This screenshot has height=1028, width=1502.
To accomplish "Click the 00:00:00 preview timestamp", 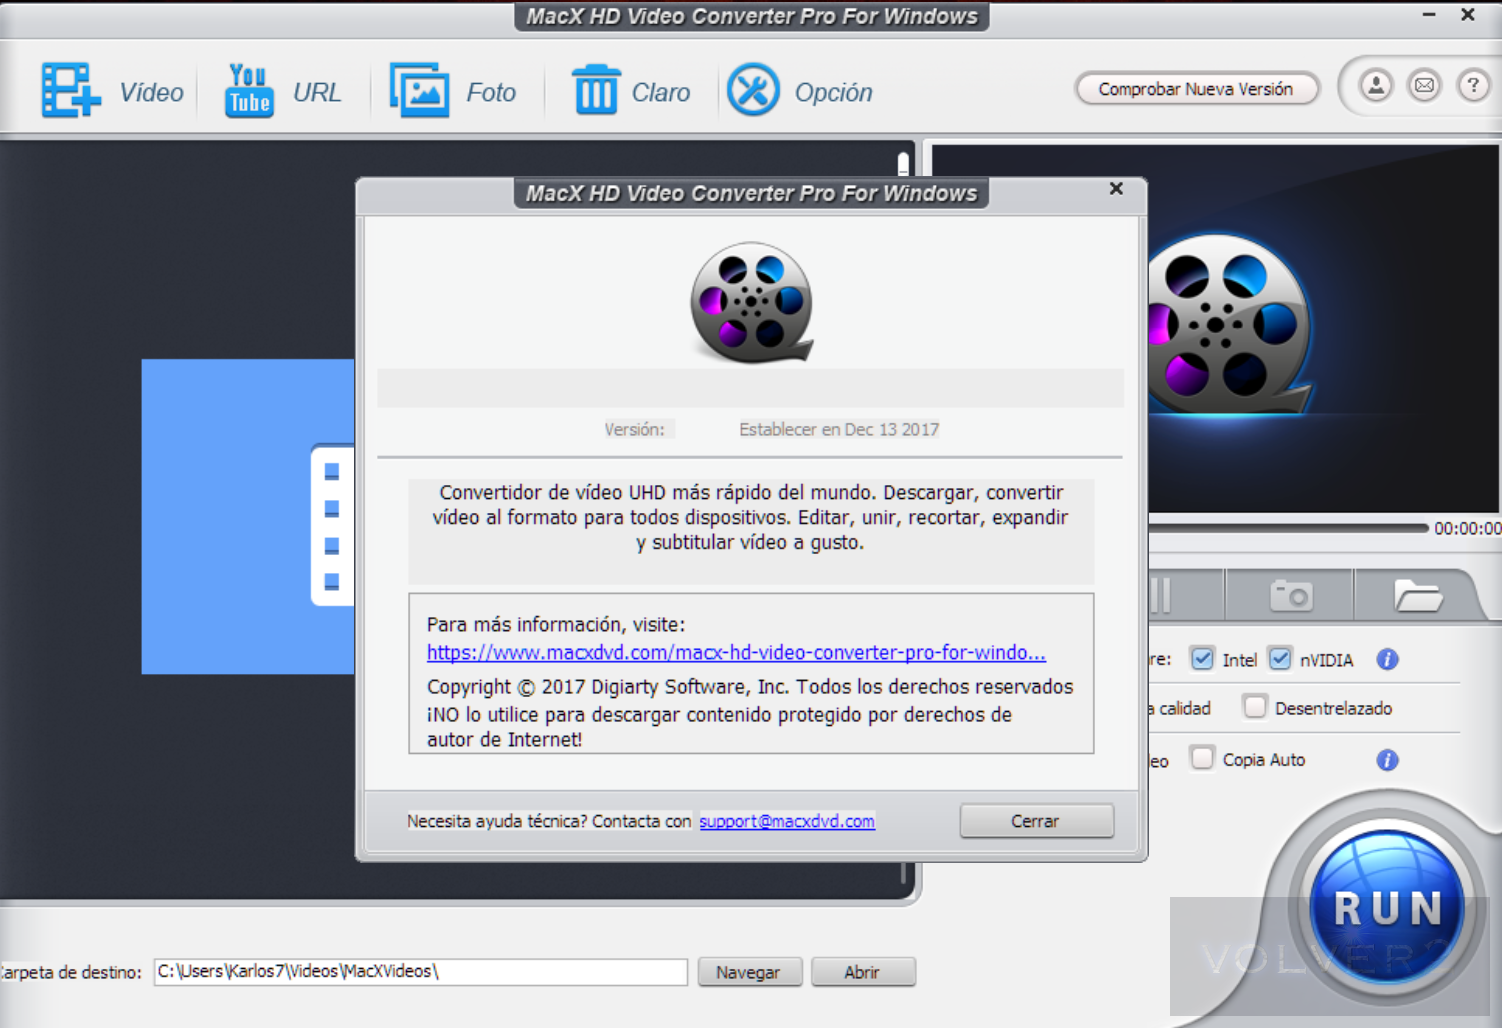I will click(1467, 528).
